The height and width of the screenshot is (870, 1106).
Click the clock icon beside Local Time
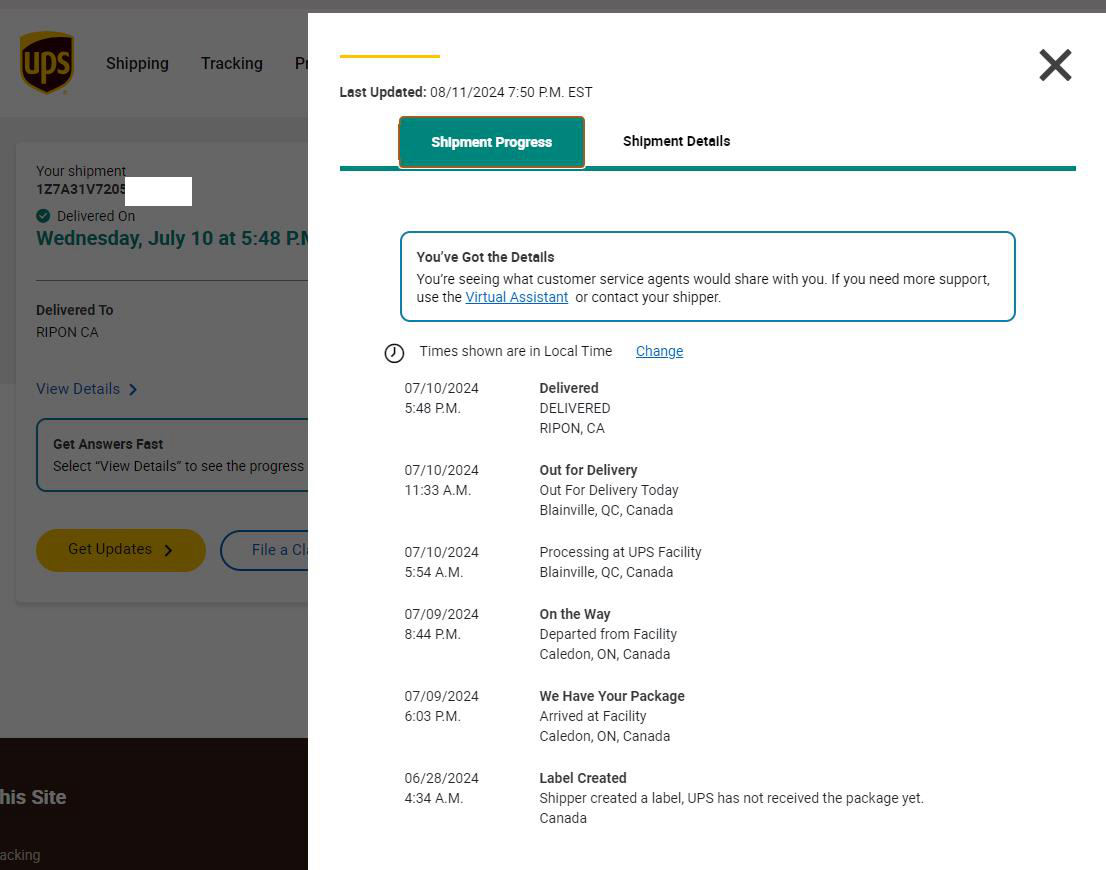(394, 353)
